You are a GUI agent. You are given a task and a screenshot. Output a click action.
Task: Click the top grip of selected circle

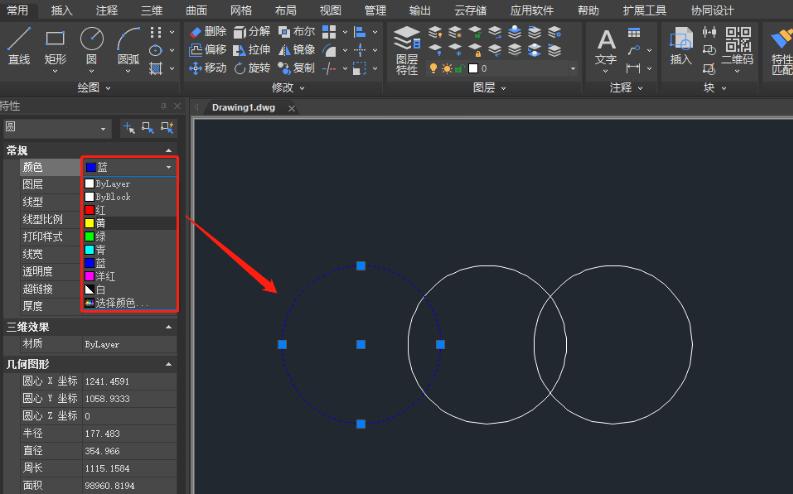pos(361,265)
